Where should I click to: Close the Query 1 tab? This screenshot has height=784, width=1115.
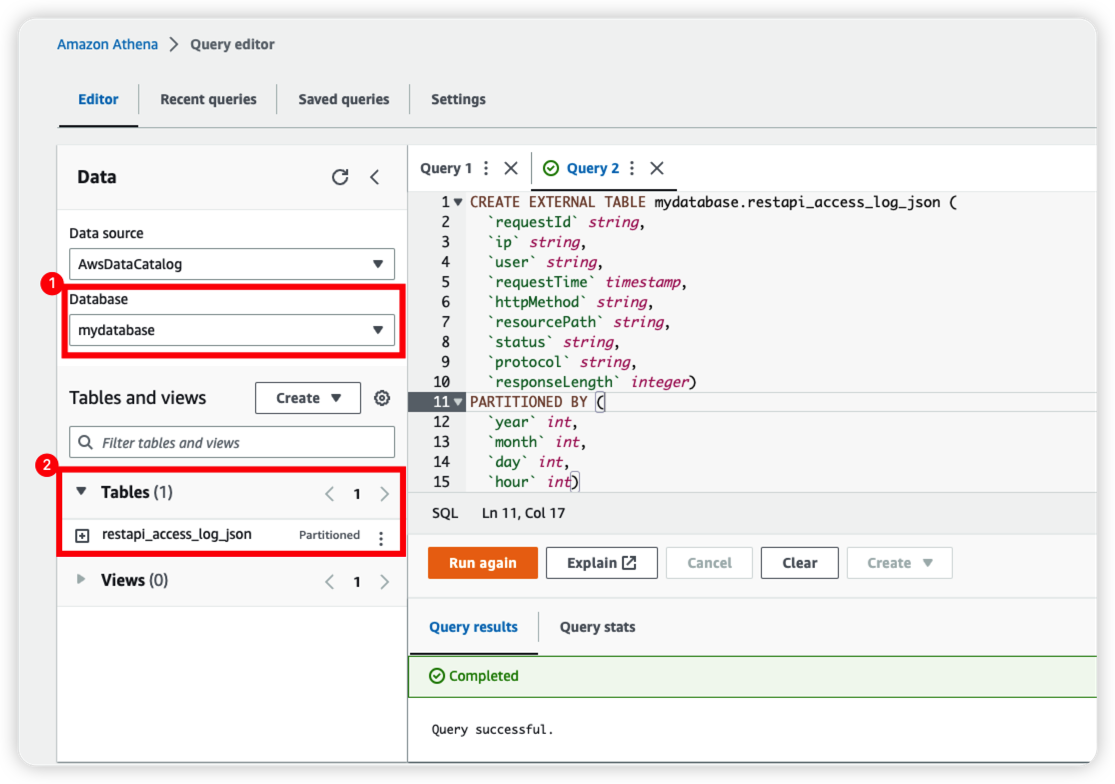511,168
